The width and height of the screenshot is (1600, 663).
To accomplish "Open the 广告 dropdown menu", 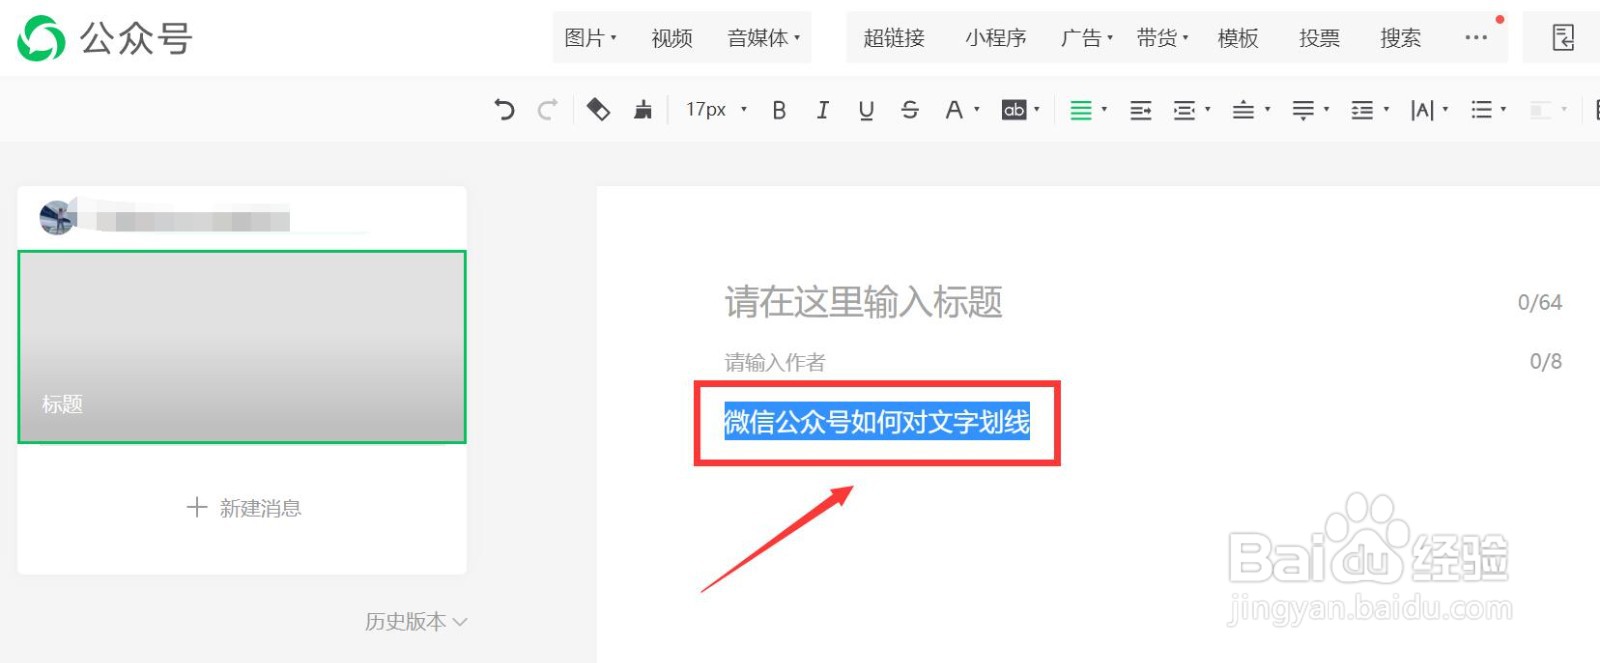I will click(1087, 38).
